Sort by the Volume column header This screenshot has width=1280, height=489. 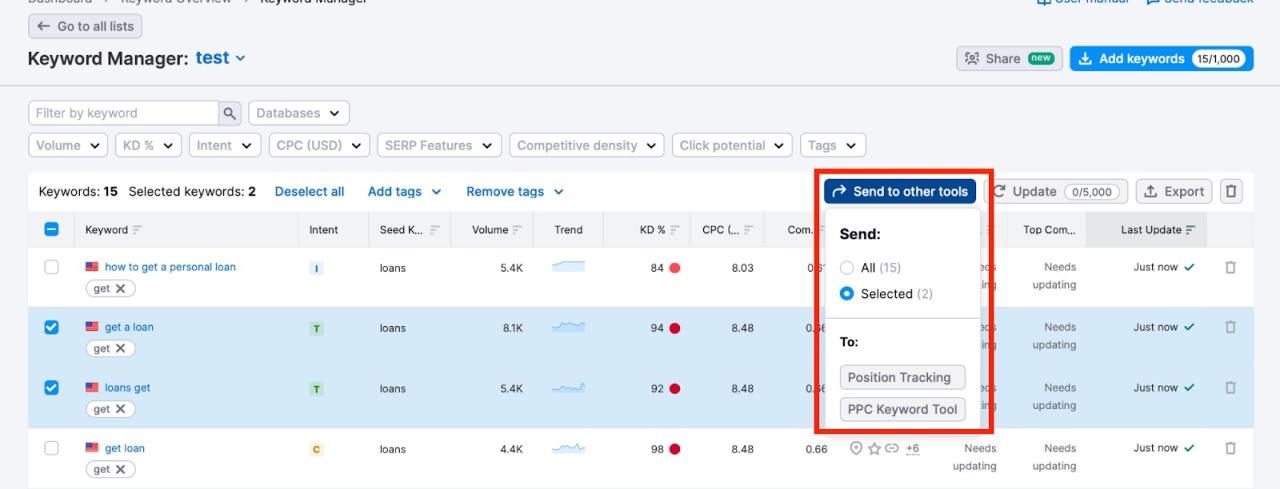(497, 230)
